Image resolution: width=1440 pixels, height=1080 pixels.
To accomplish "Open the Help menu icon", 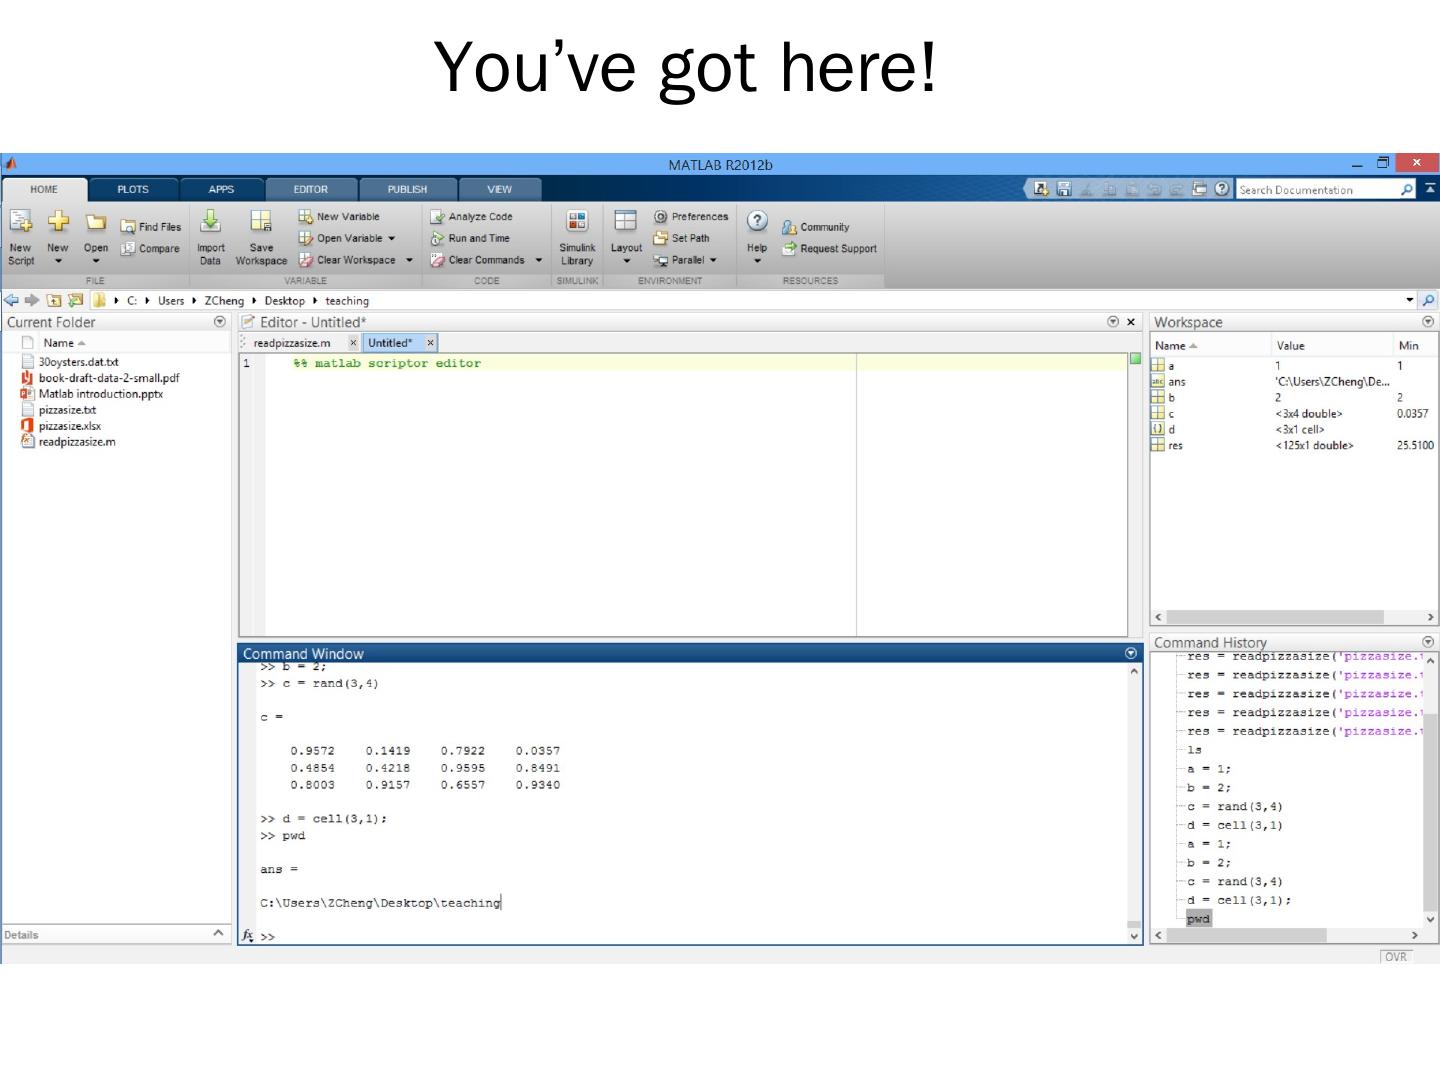I will [757, 221].
